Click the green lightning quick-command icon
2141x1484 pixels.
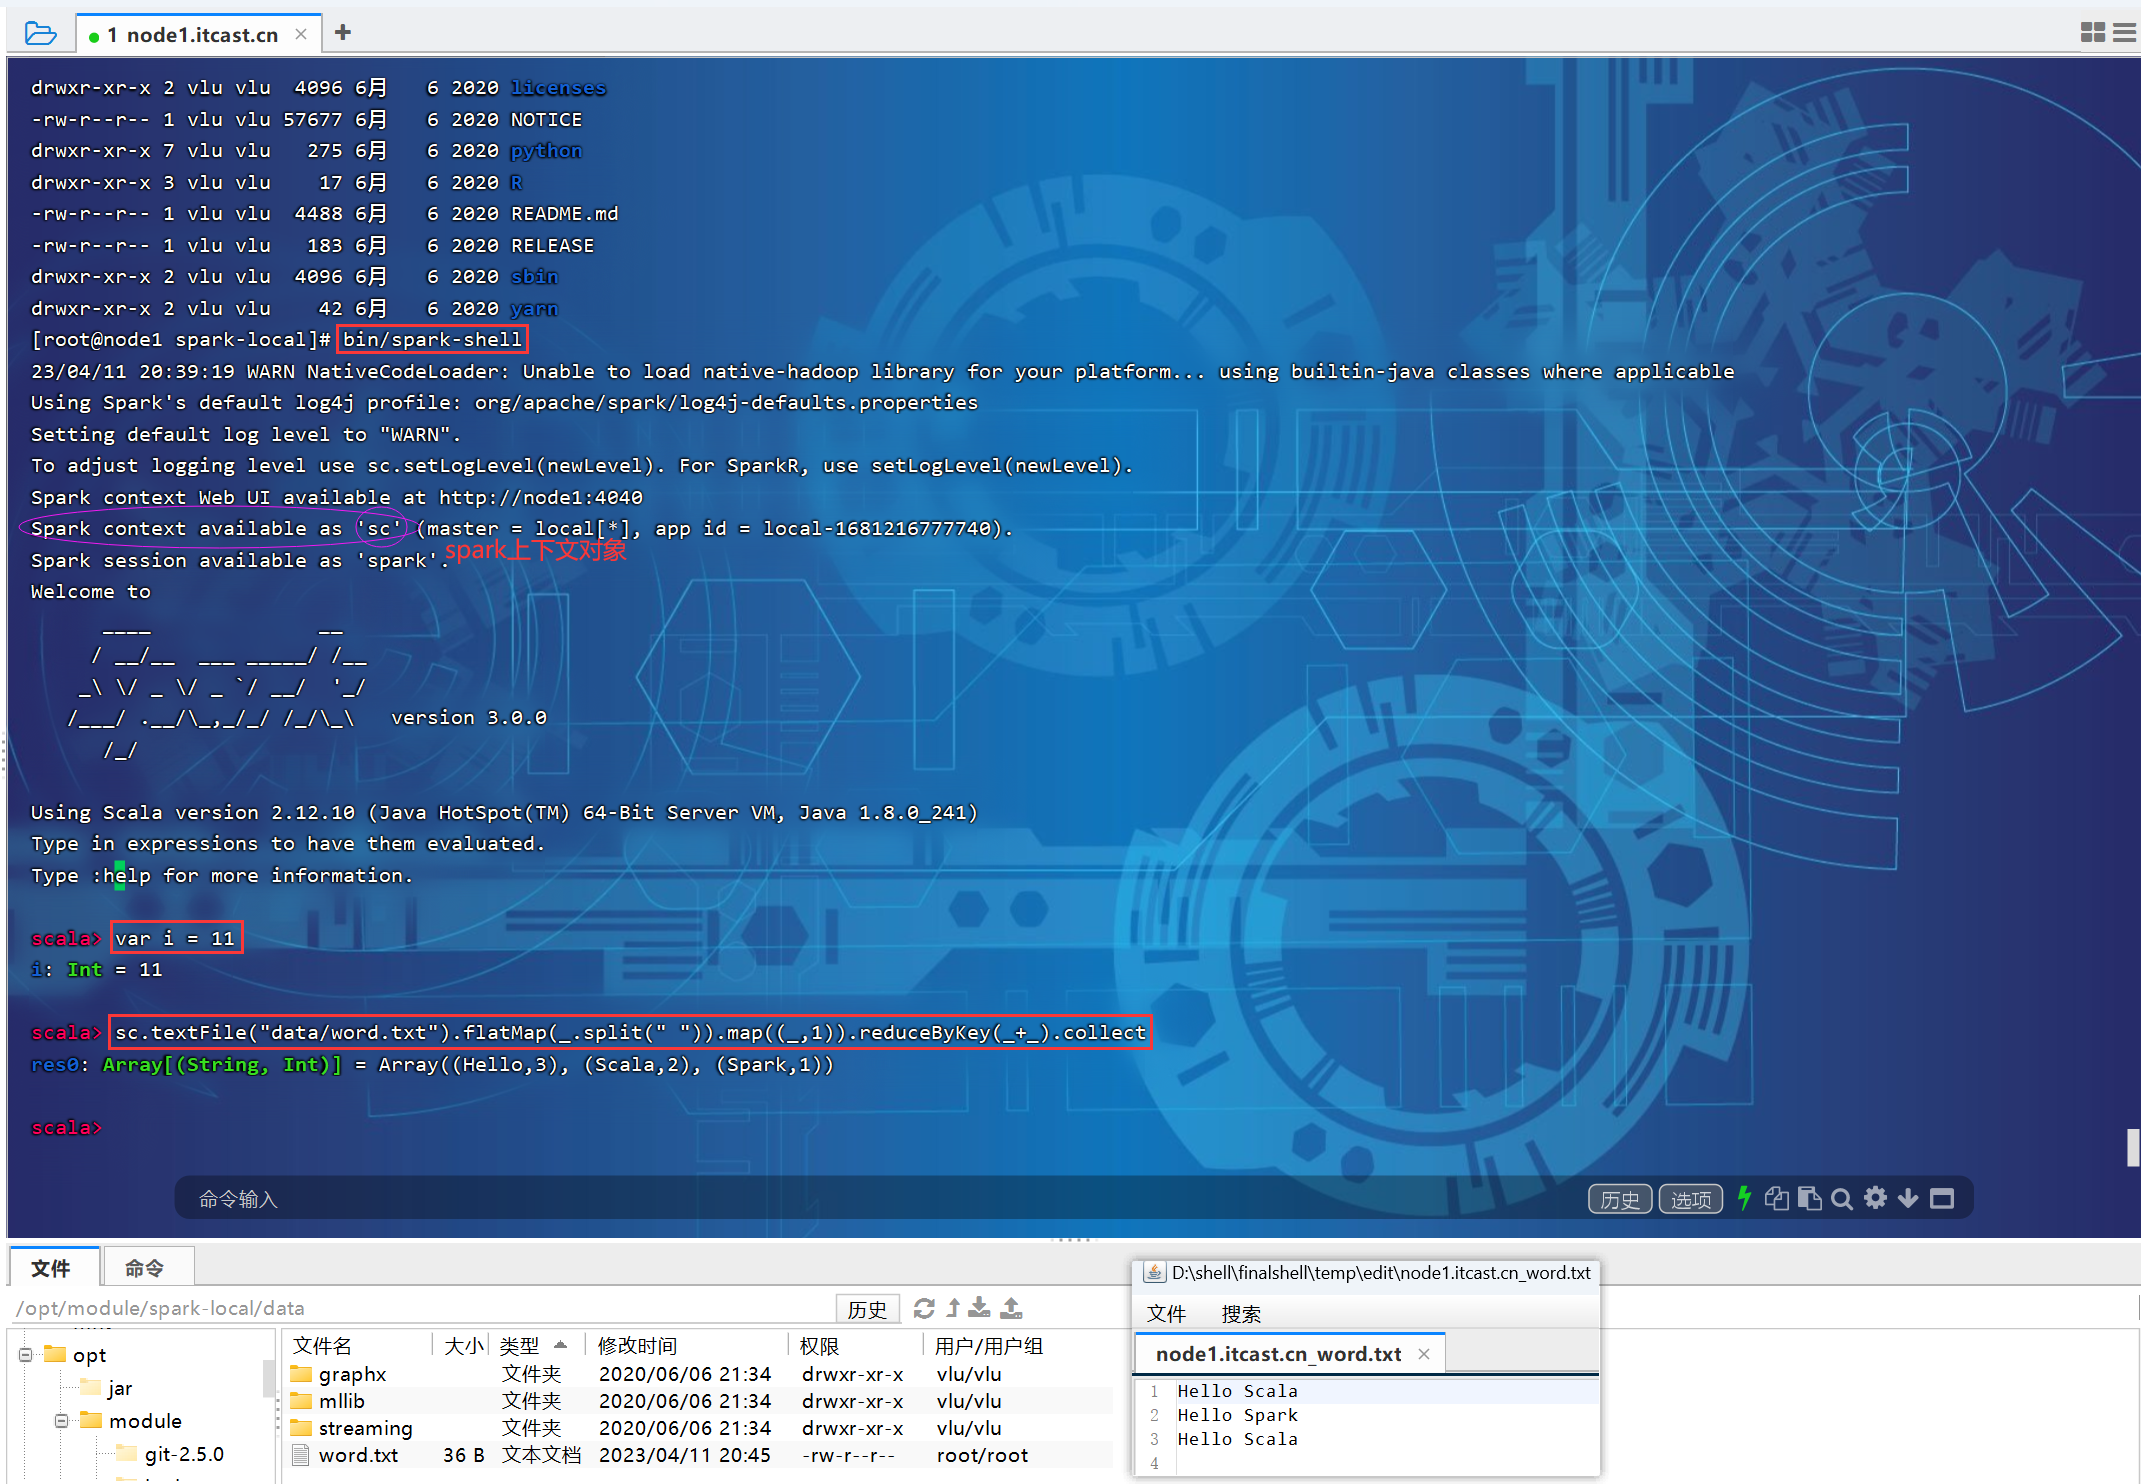1745,1198
